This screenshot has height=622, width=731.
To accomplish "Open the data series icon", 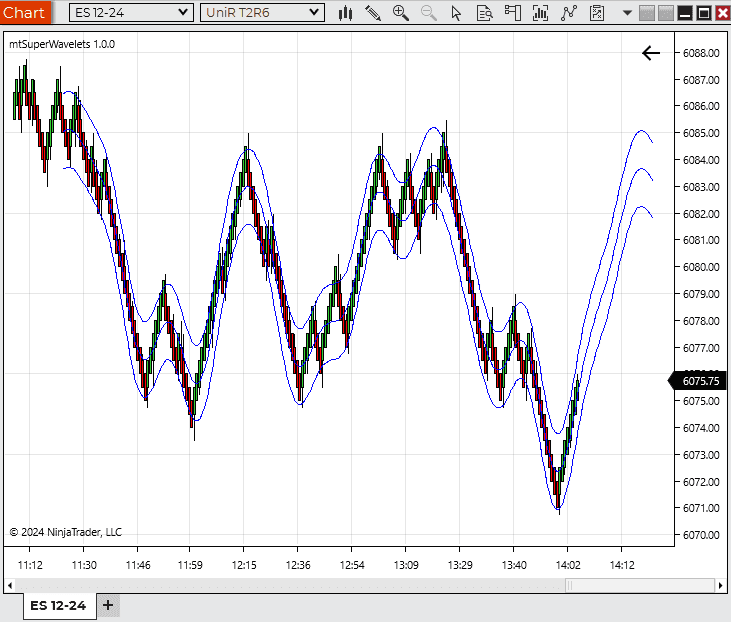I will pyautogui.click(x=513, y=13).
